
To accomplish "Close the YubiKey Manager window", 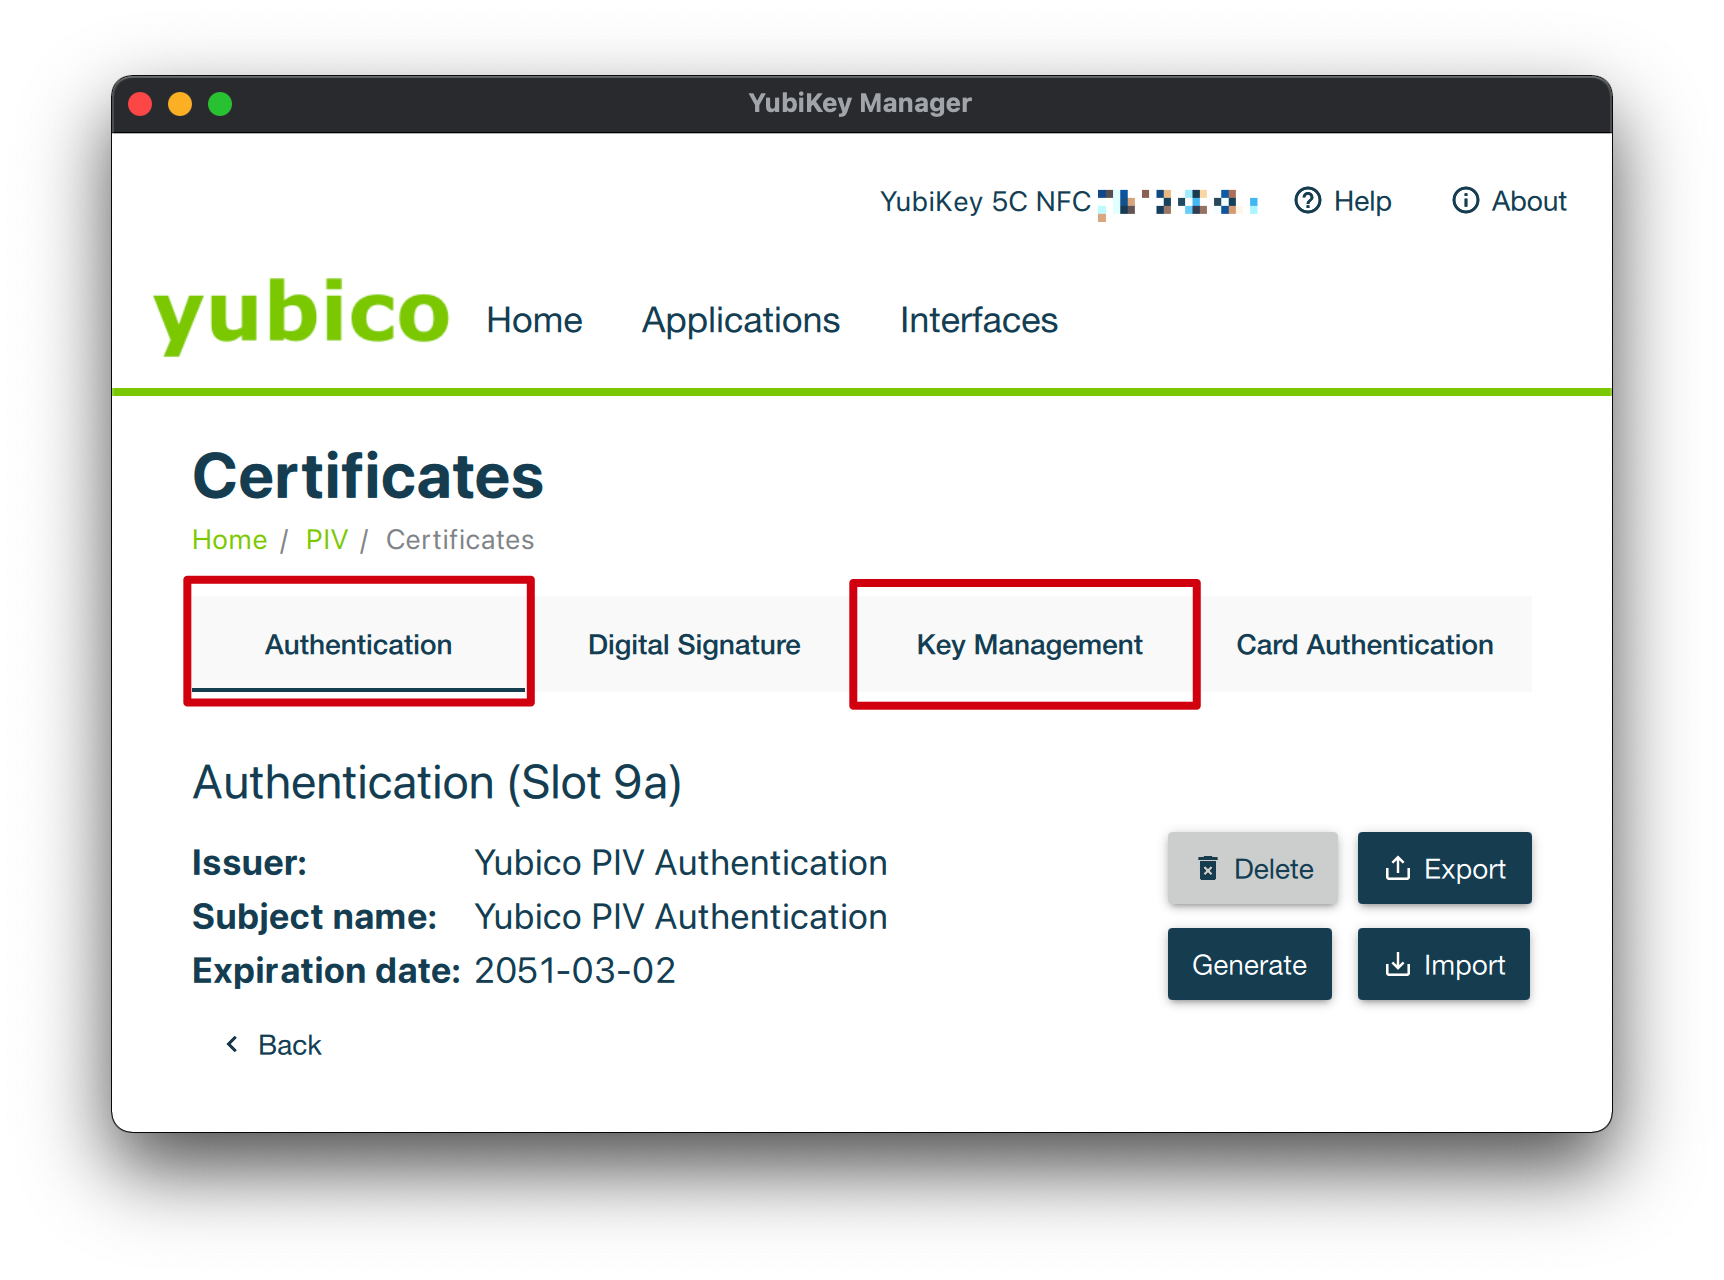I will tap(140, 104).
